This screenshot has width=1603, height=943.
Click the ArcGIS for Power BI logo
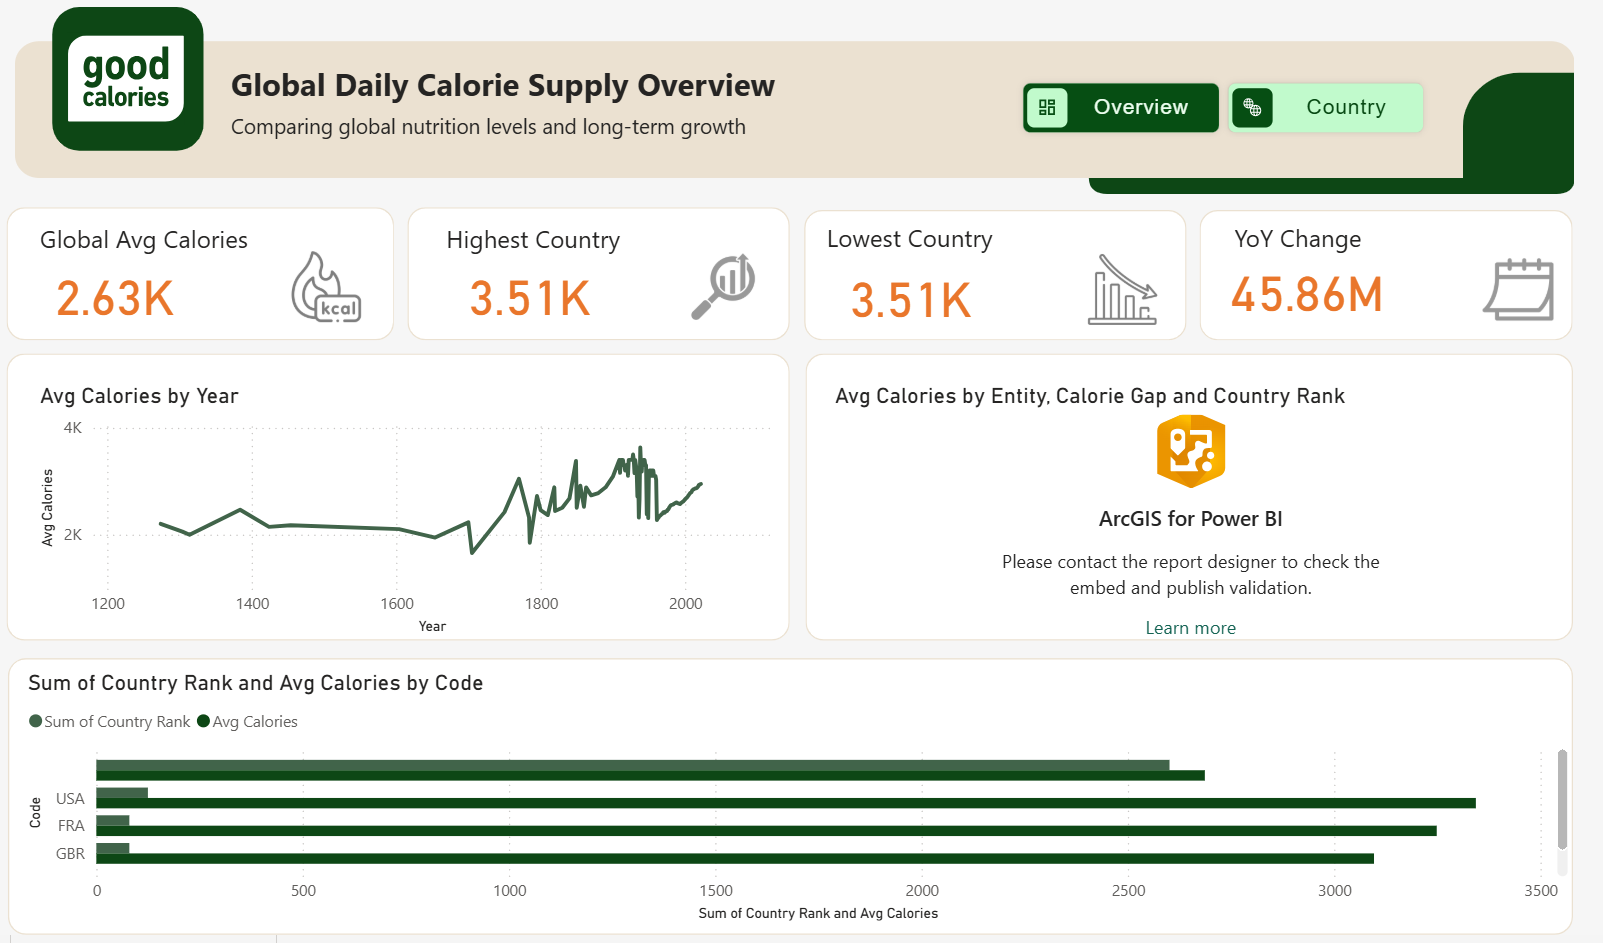tap(1191, 452)
